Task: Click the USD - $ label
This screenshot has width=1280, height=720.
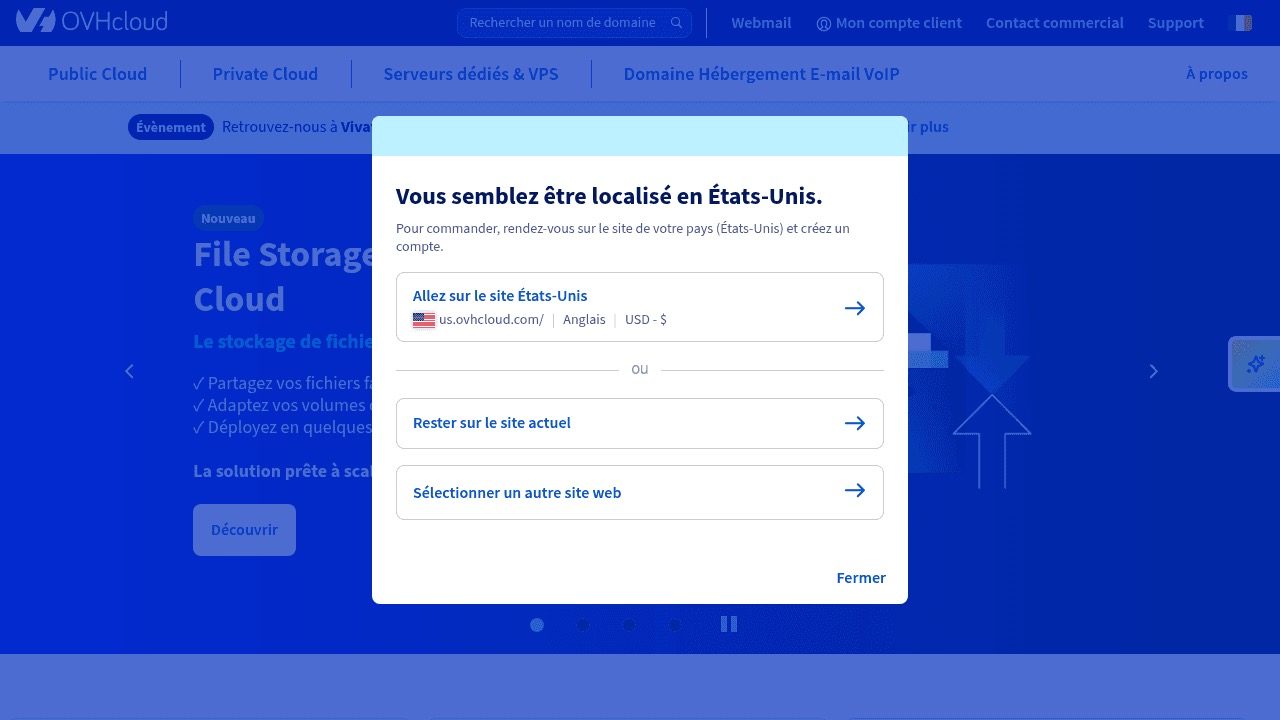Action: tap(646, 320)
